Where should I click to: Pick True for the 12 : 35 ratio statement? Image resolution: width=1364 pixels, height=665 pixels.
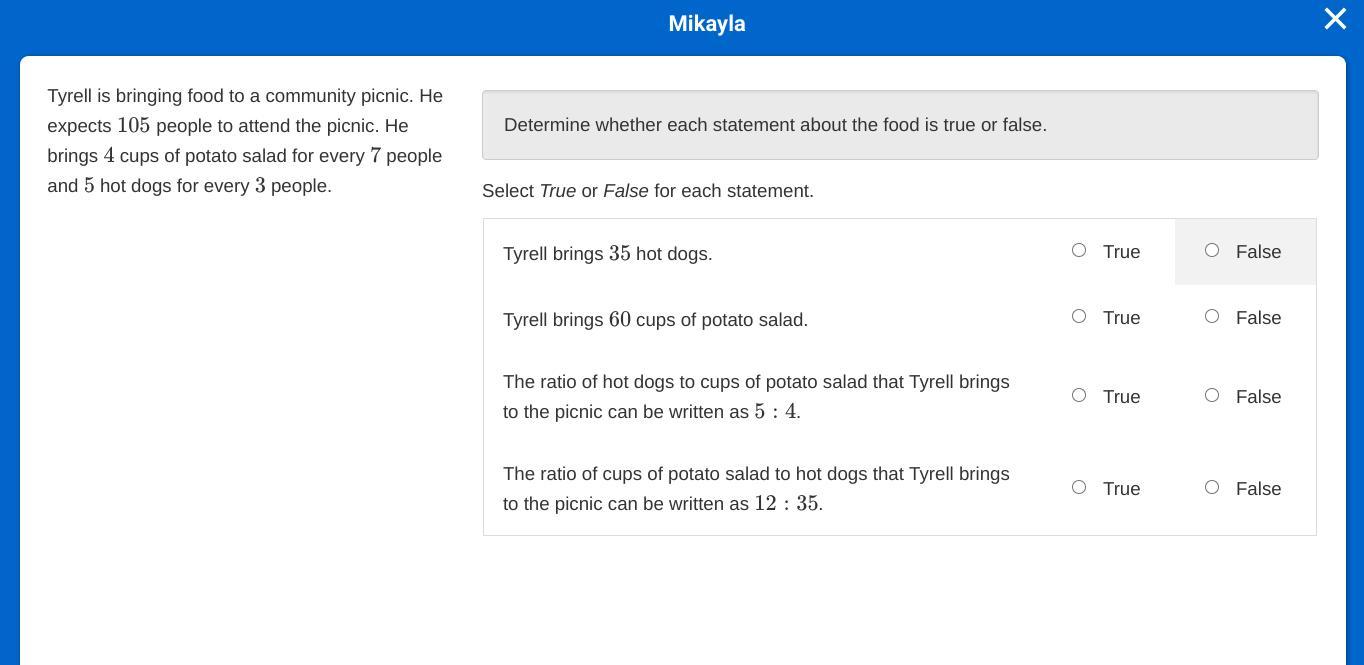[1079, 487]
